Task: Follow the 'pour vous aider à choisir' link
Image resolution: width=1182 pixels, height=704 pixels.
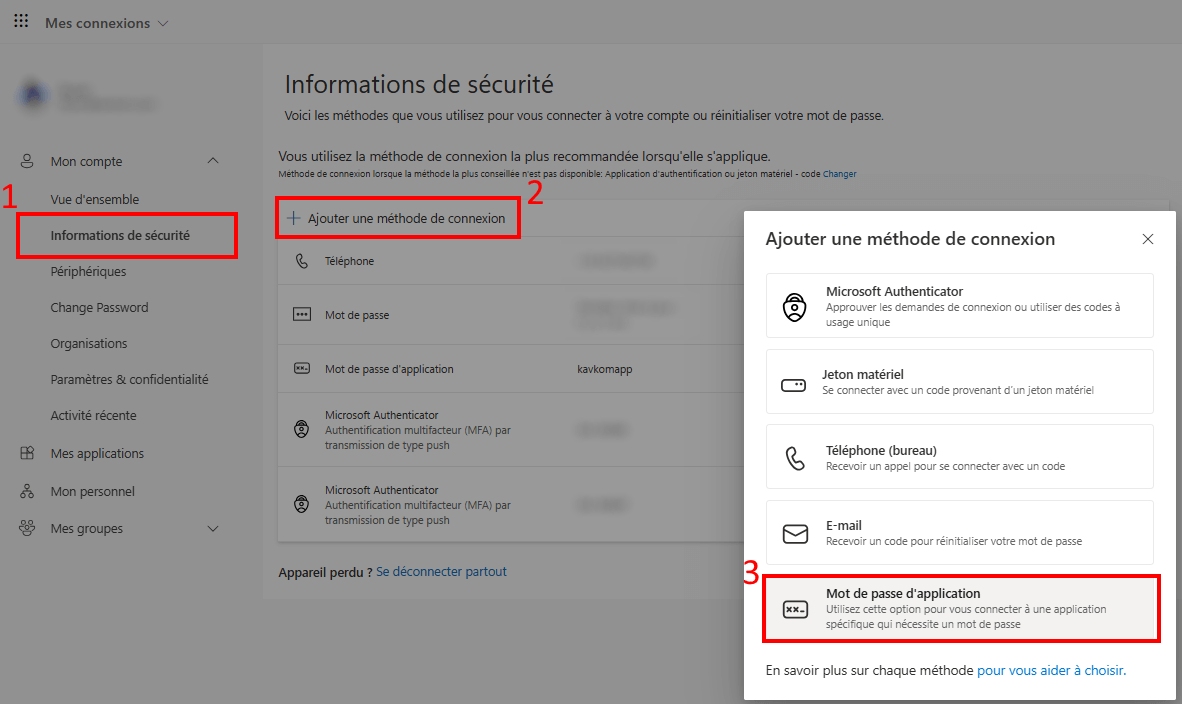Action: tap(1051, 670)
